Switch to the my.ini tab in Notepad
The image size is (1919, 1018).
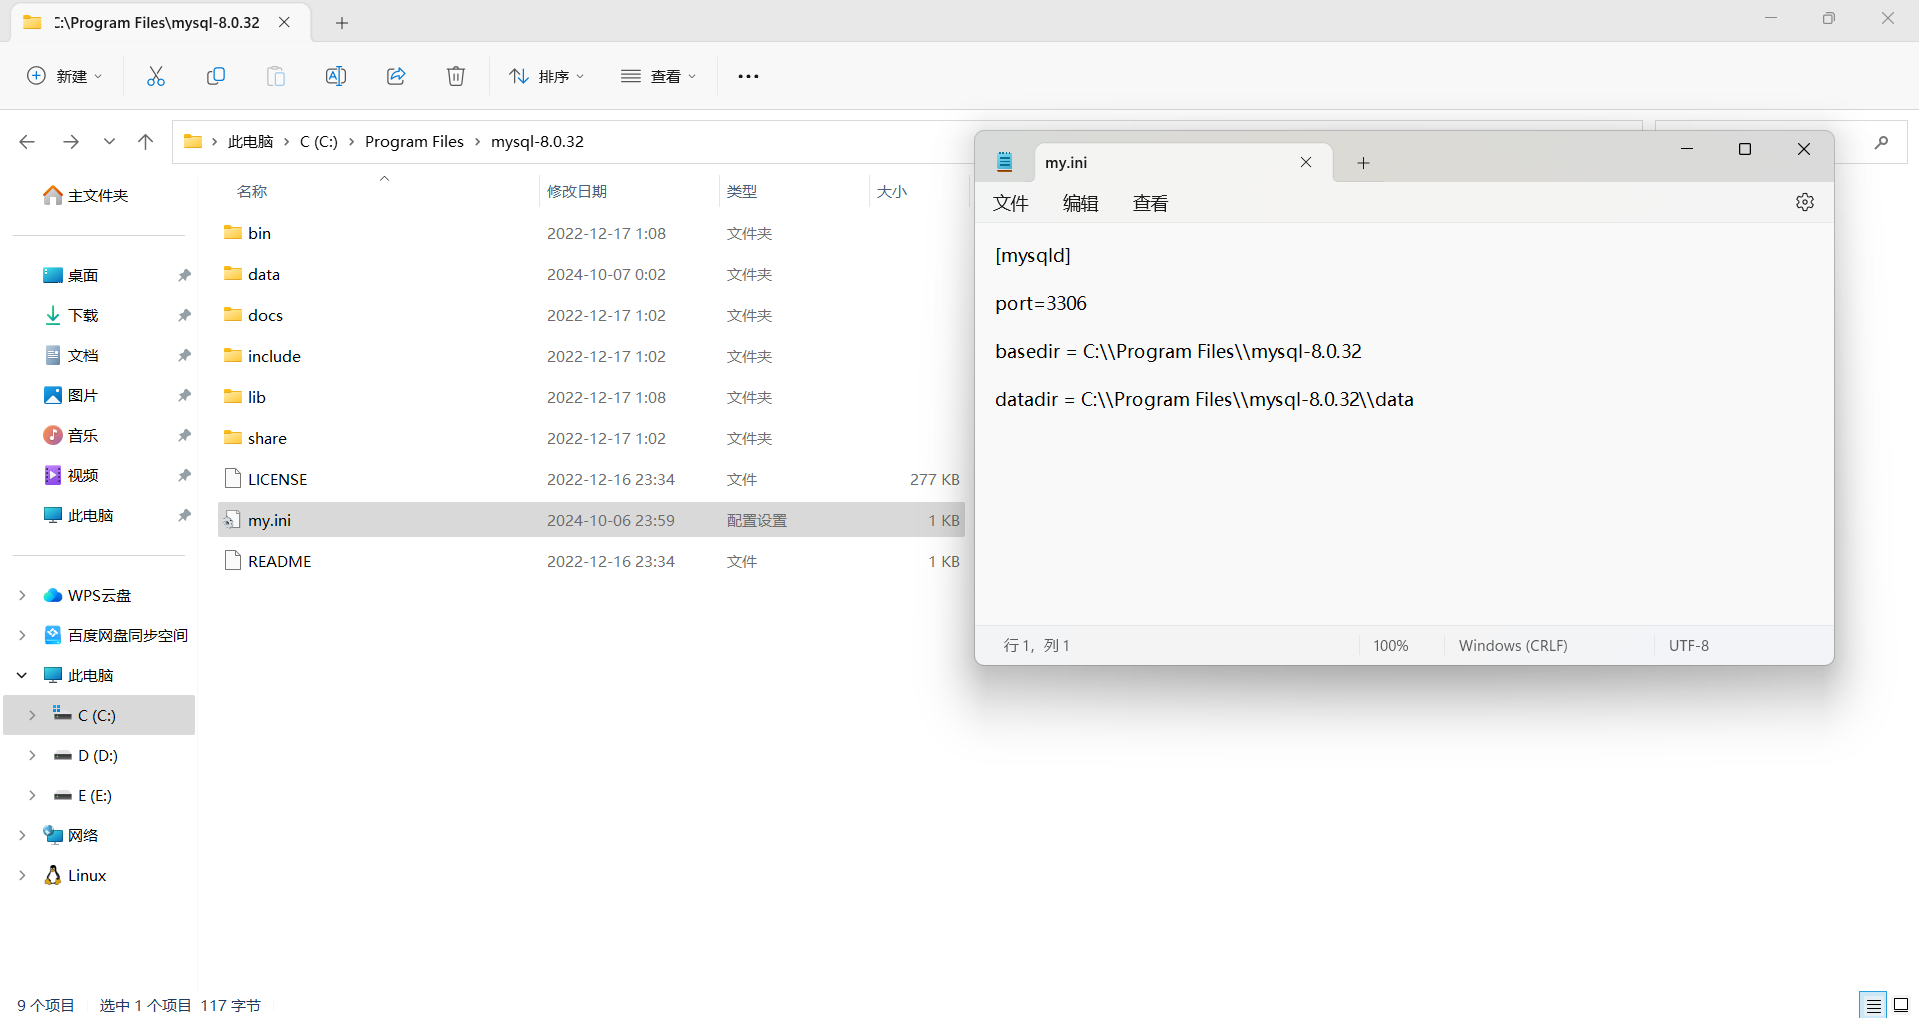(1066, 161)
